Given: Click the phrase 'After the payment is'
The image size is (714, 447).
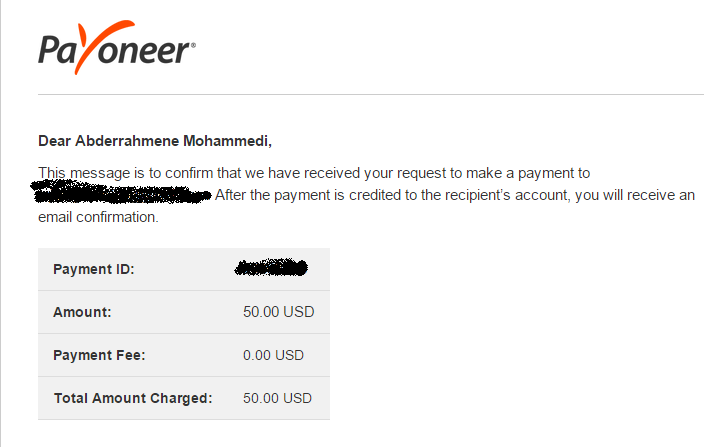Looking at the screenshot, I should click(x=280, y=195).
